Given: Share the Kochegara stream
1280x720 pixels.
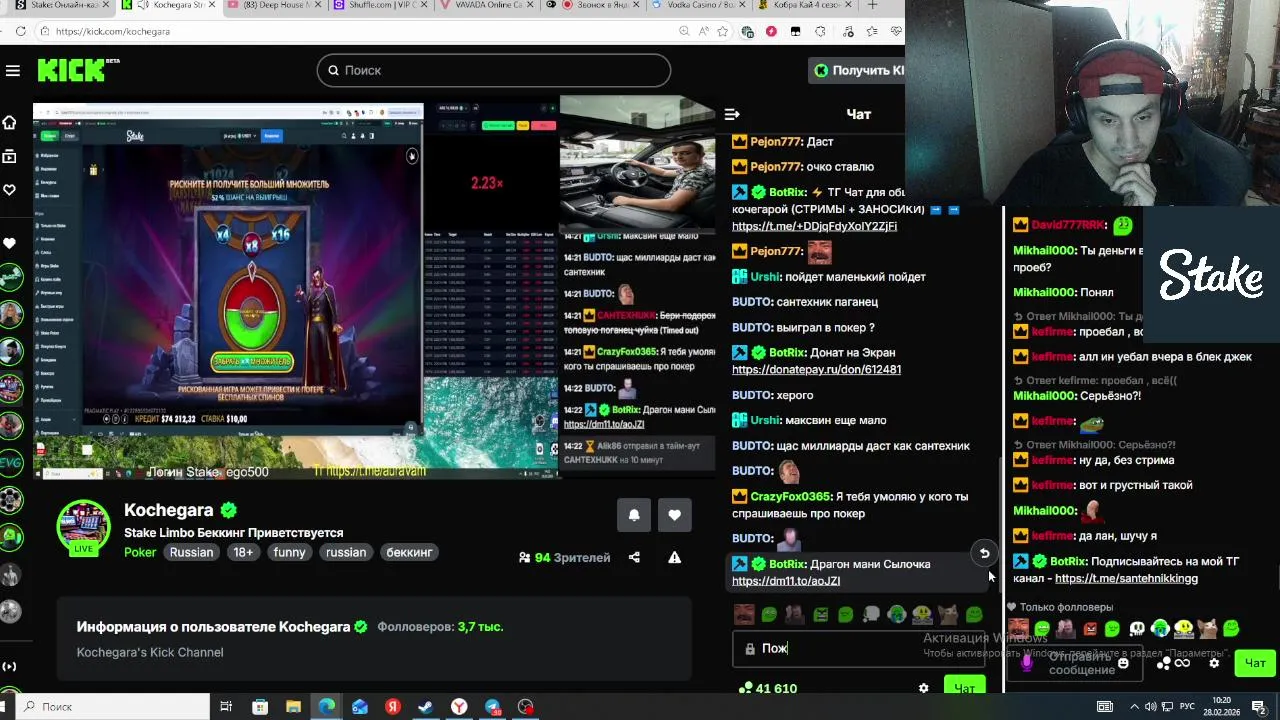Looking at the screenshot, I should click(x=634, y=557).
